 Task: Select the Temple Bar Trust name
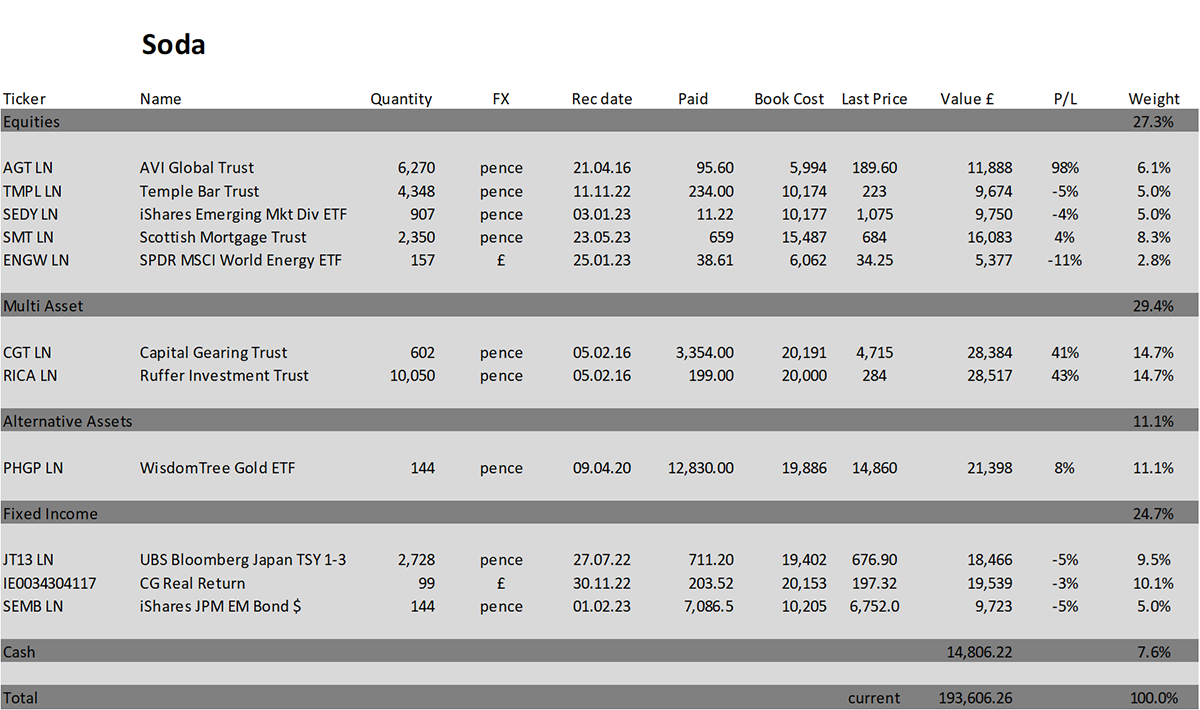coord(199,191)
